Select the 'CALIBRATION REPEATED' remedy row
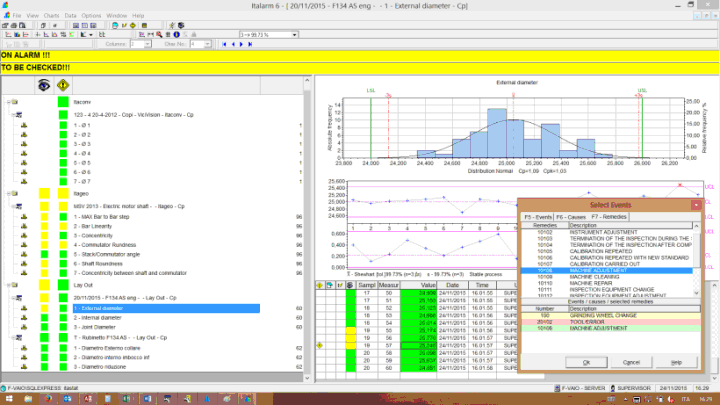The height and width of the screenshot is (405, 720). [606, 251]
